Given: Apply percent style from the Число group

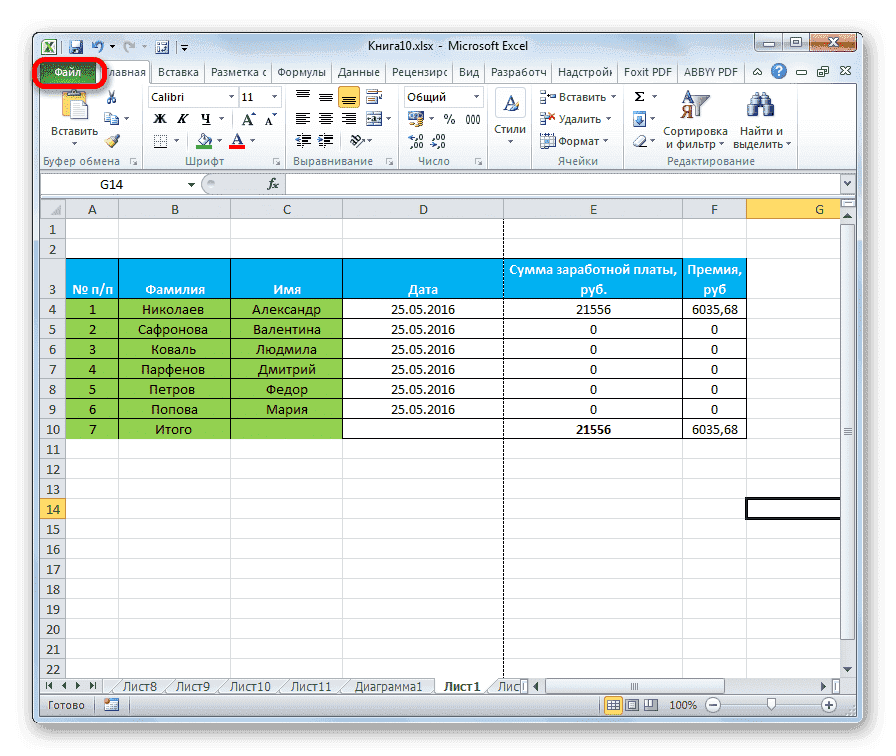Looking at the screenshot, I should (x=452, y=120).
